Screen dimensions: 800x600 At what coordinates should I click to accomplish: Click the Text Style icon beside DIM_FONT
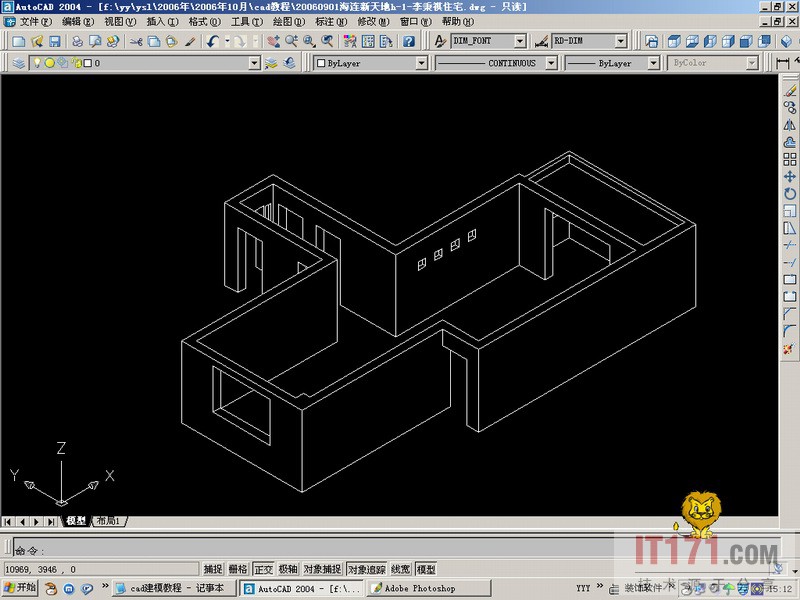441,41
